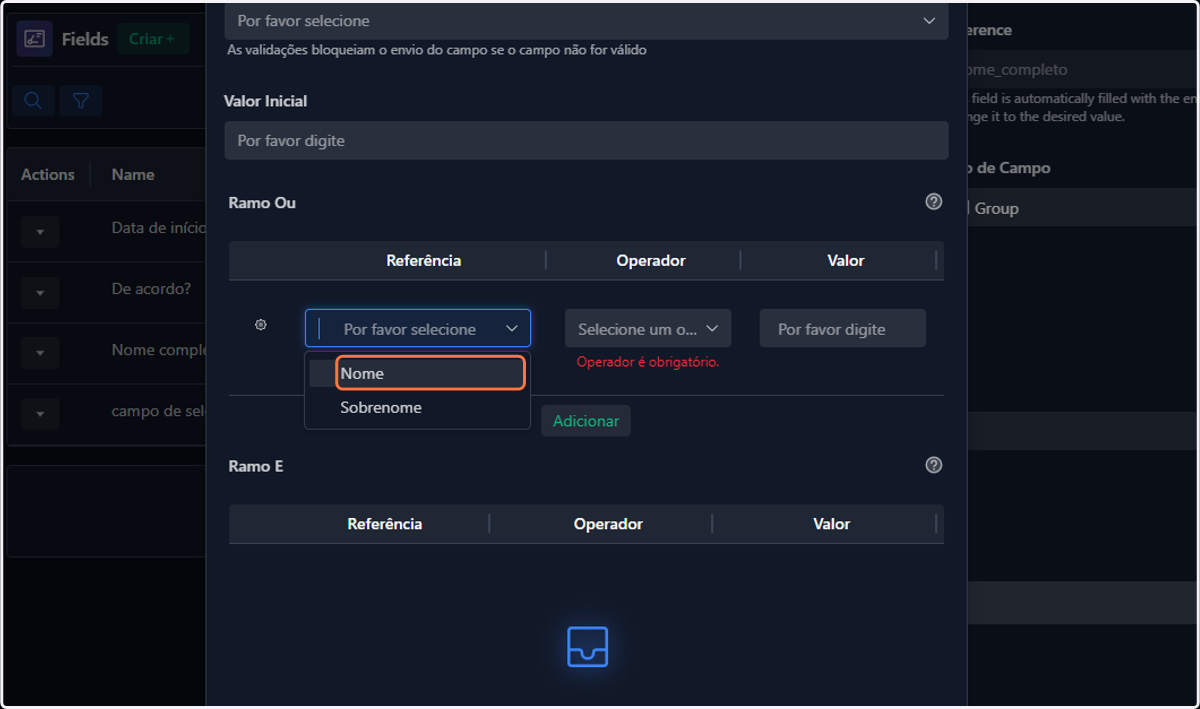This screenshot has width=1200, height=709.
Task: Click the Actions column header
Action: [48, 174]
